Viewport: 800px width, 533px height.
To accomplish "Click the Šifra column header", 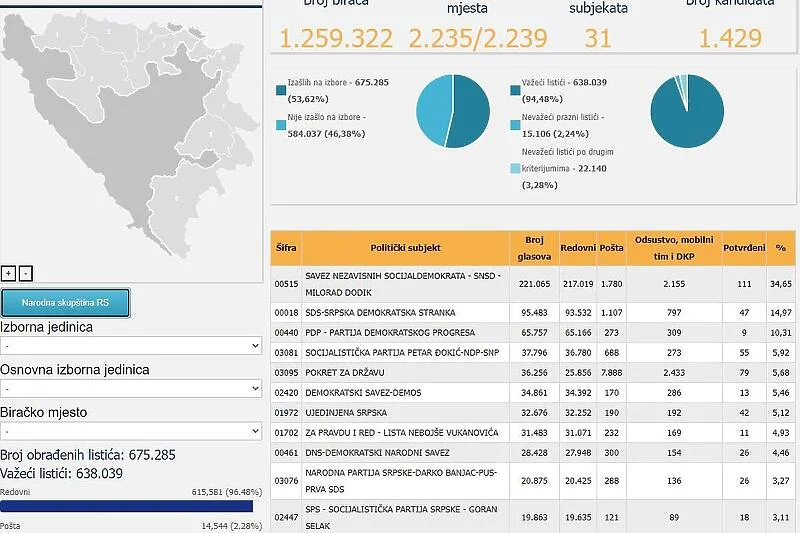I will pos(285,247).
